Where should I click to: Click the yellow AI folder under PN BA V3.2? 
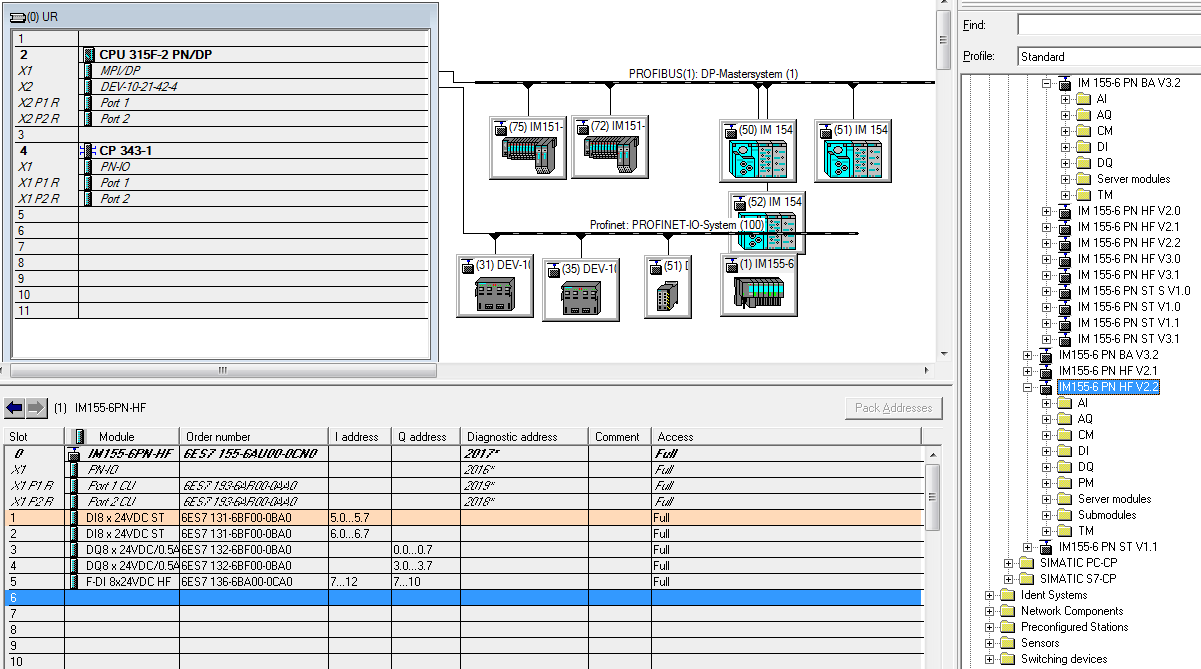coord(1083,99)
